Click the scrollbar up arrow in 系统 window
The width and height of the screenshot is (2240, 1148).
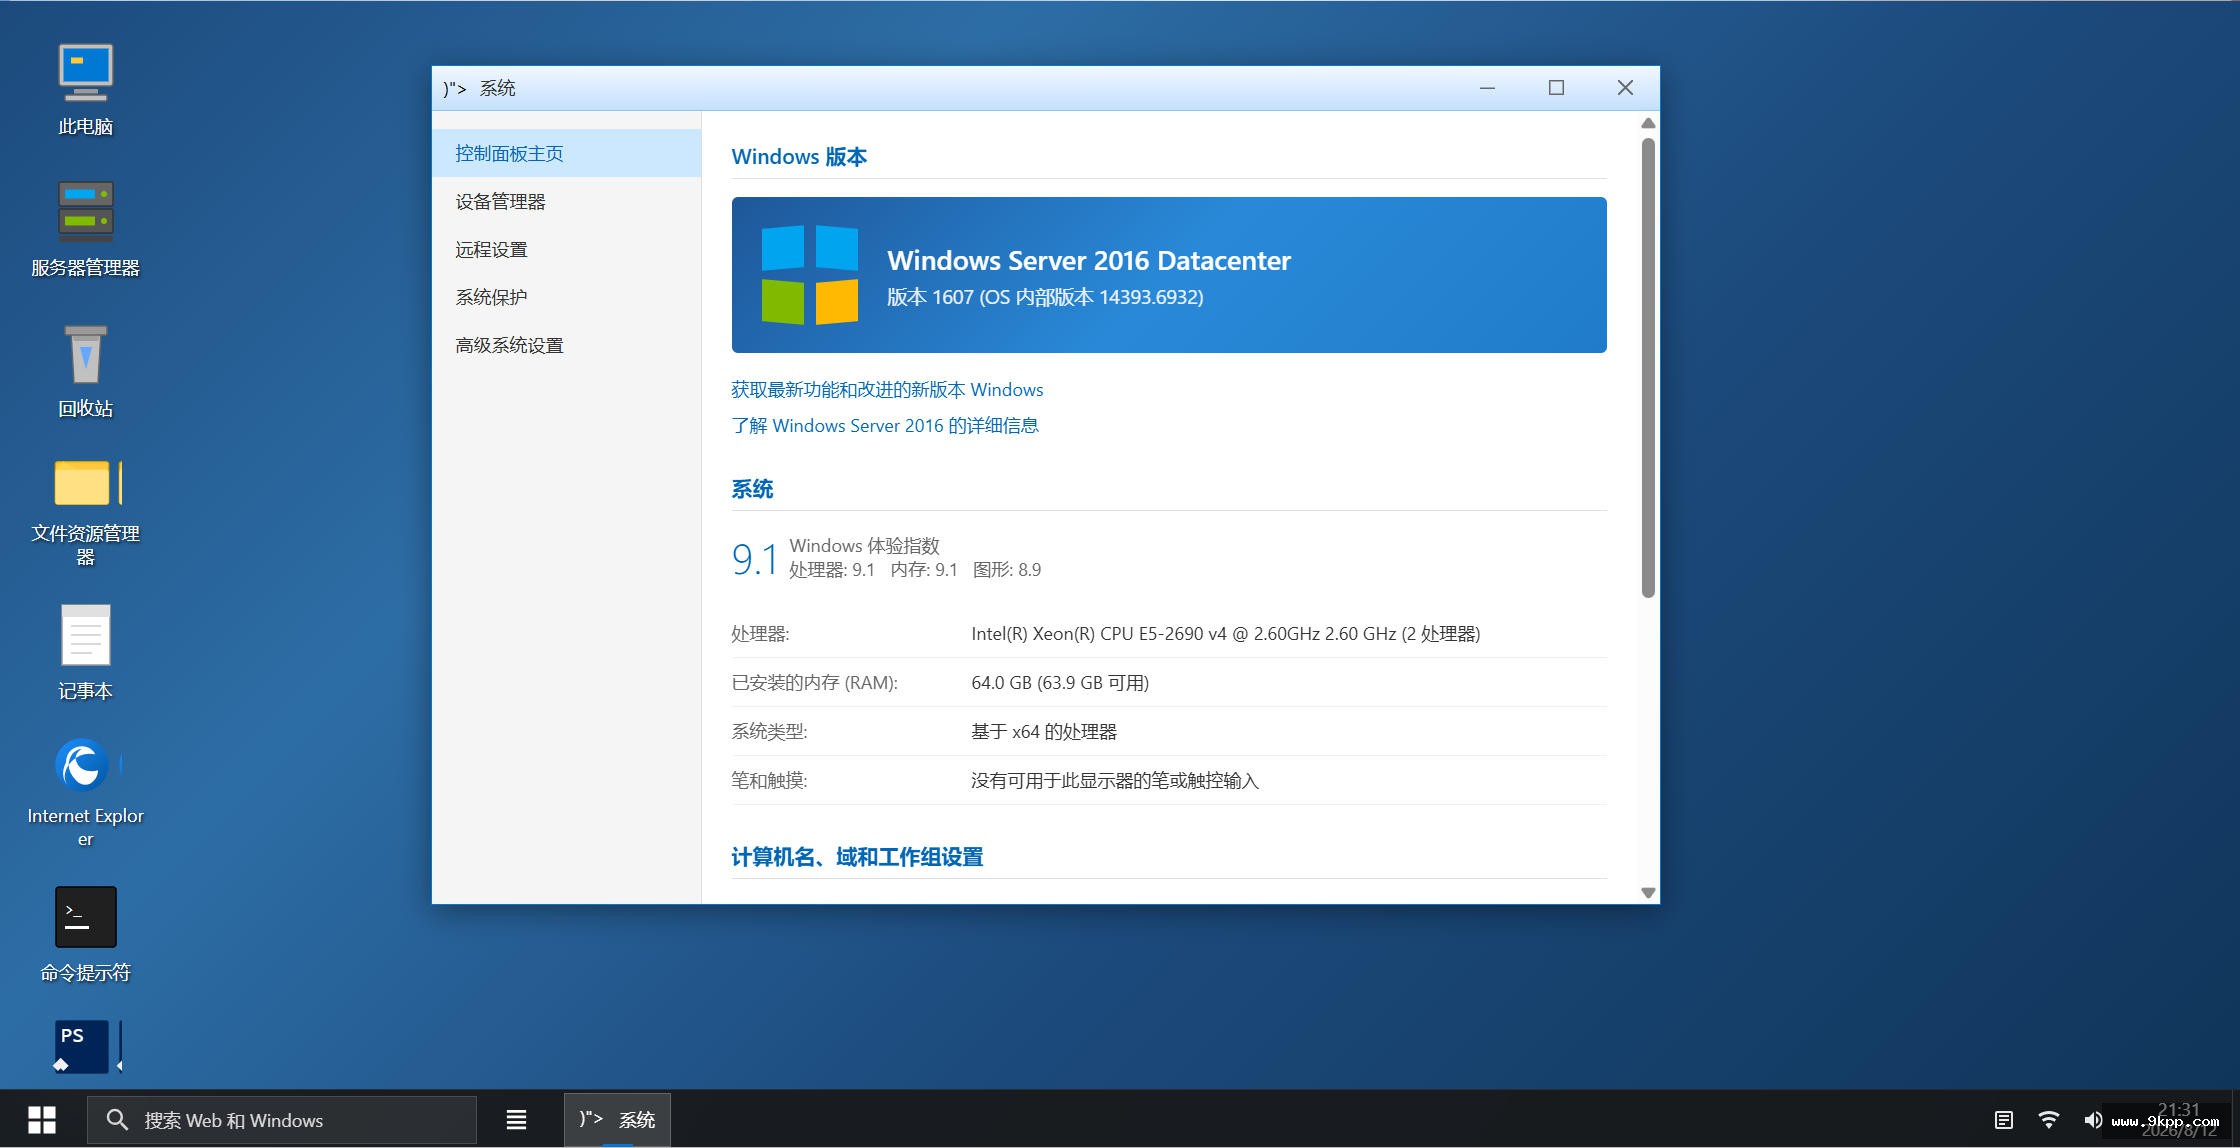(x=1648, y=123)
